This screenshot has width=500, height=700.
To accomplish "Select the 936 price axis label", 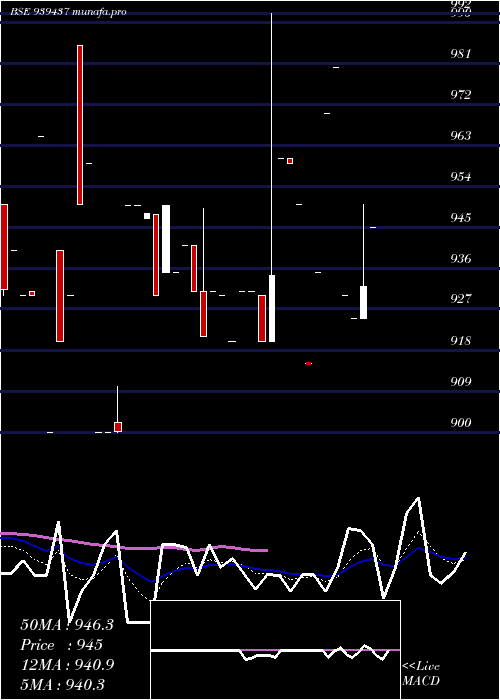I will (460, 258).
